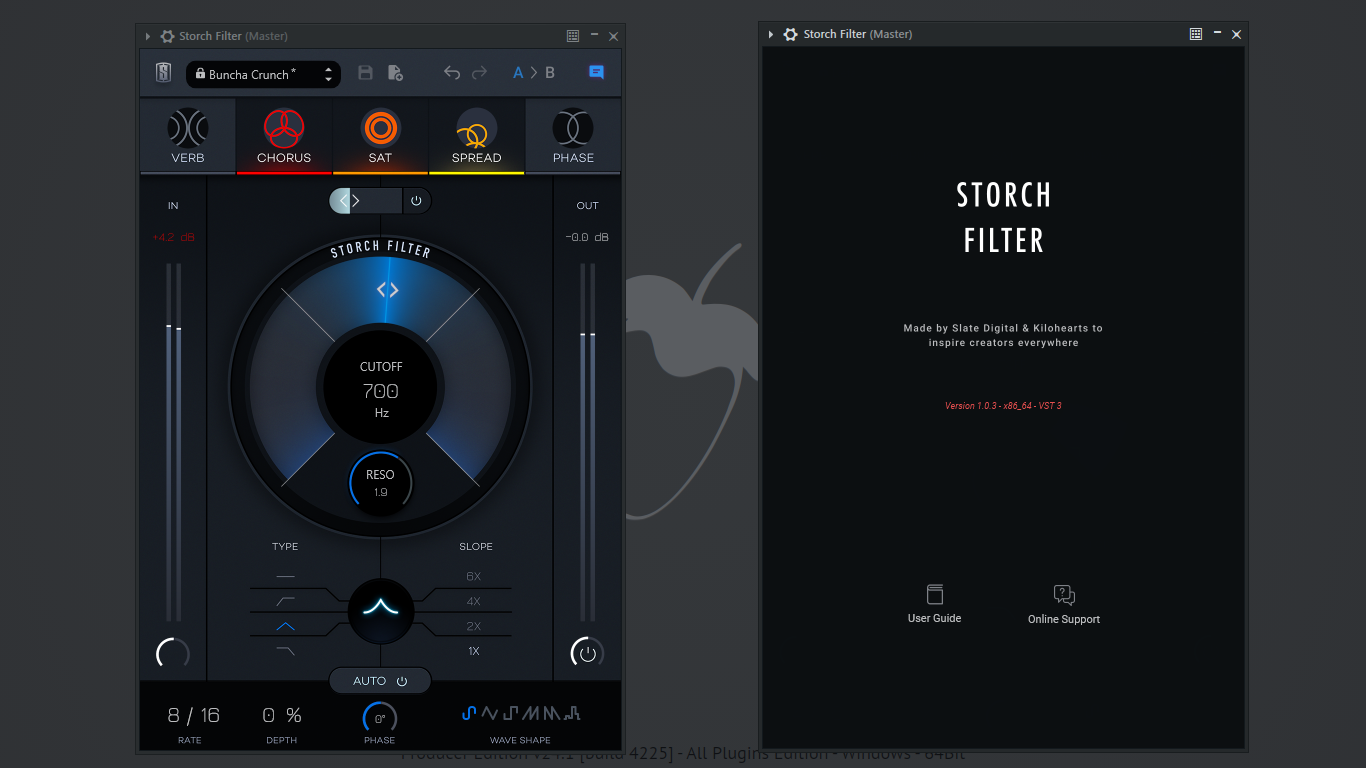Screen dimensions: 1366x768
Task: Click the filter dial's <> cutoff handle
Action: click(x=388, y=290)
